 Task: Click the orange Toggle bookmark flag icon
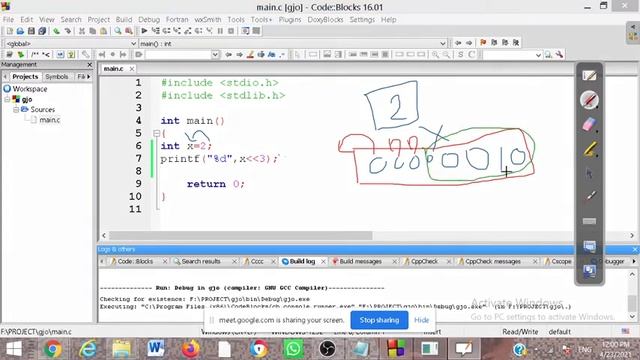click(x=483, y=42)
